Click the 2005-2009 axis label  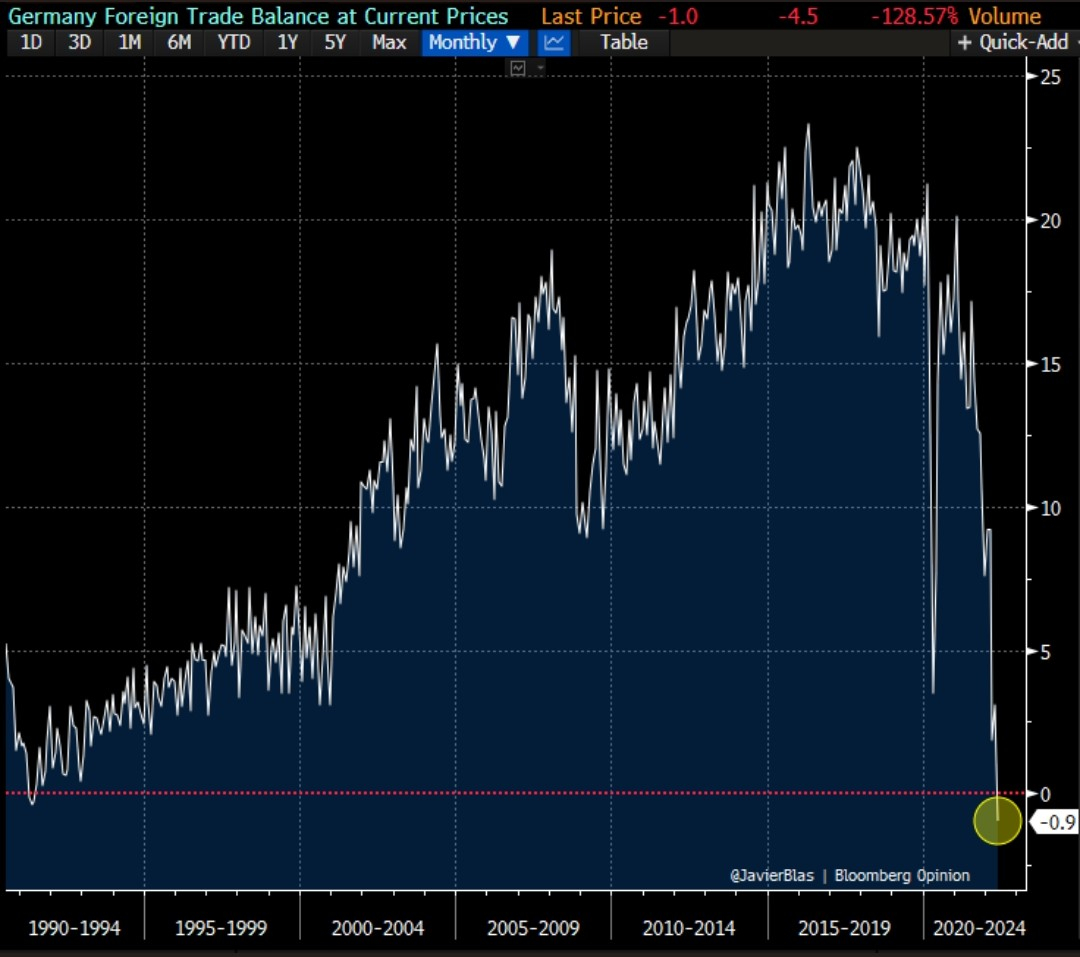(x=533, y=928)
